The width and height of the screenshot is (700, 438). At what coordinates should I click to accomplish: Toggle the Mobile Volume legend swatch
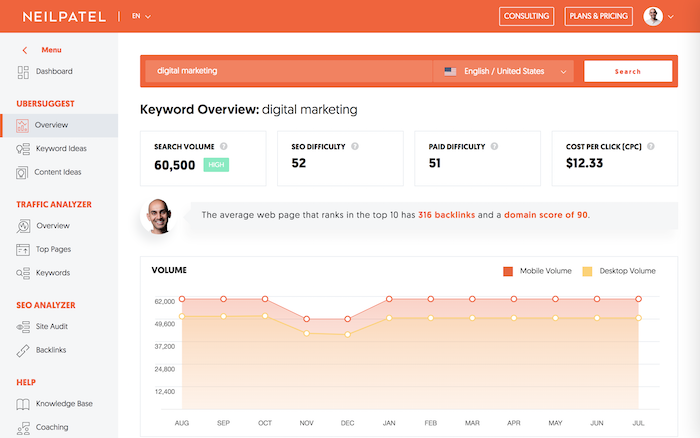pyautogui.click(x=508, y=271)
